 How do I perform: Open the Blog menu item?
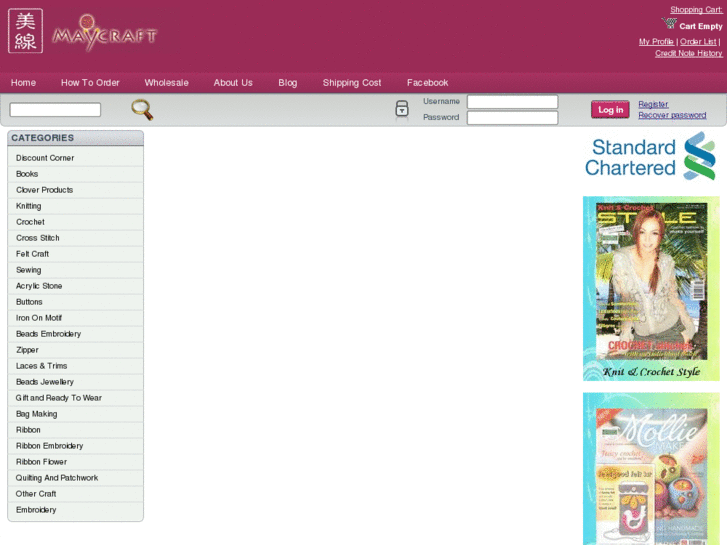[287, 83]
